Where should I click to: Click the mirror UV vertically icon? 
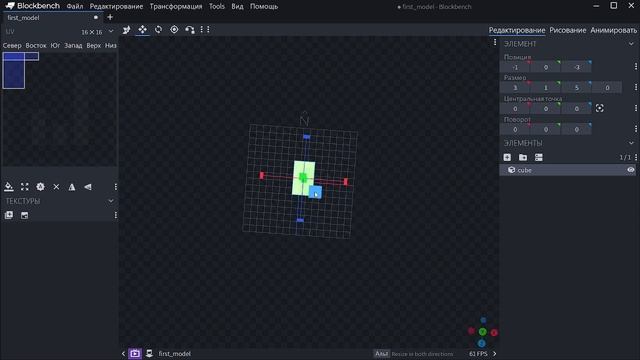pyautogui.click(x=88, y=187)
